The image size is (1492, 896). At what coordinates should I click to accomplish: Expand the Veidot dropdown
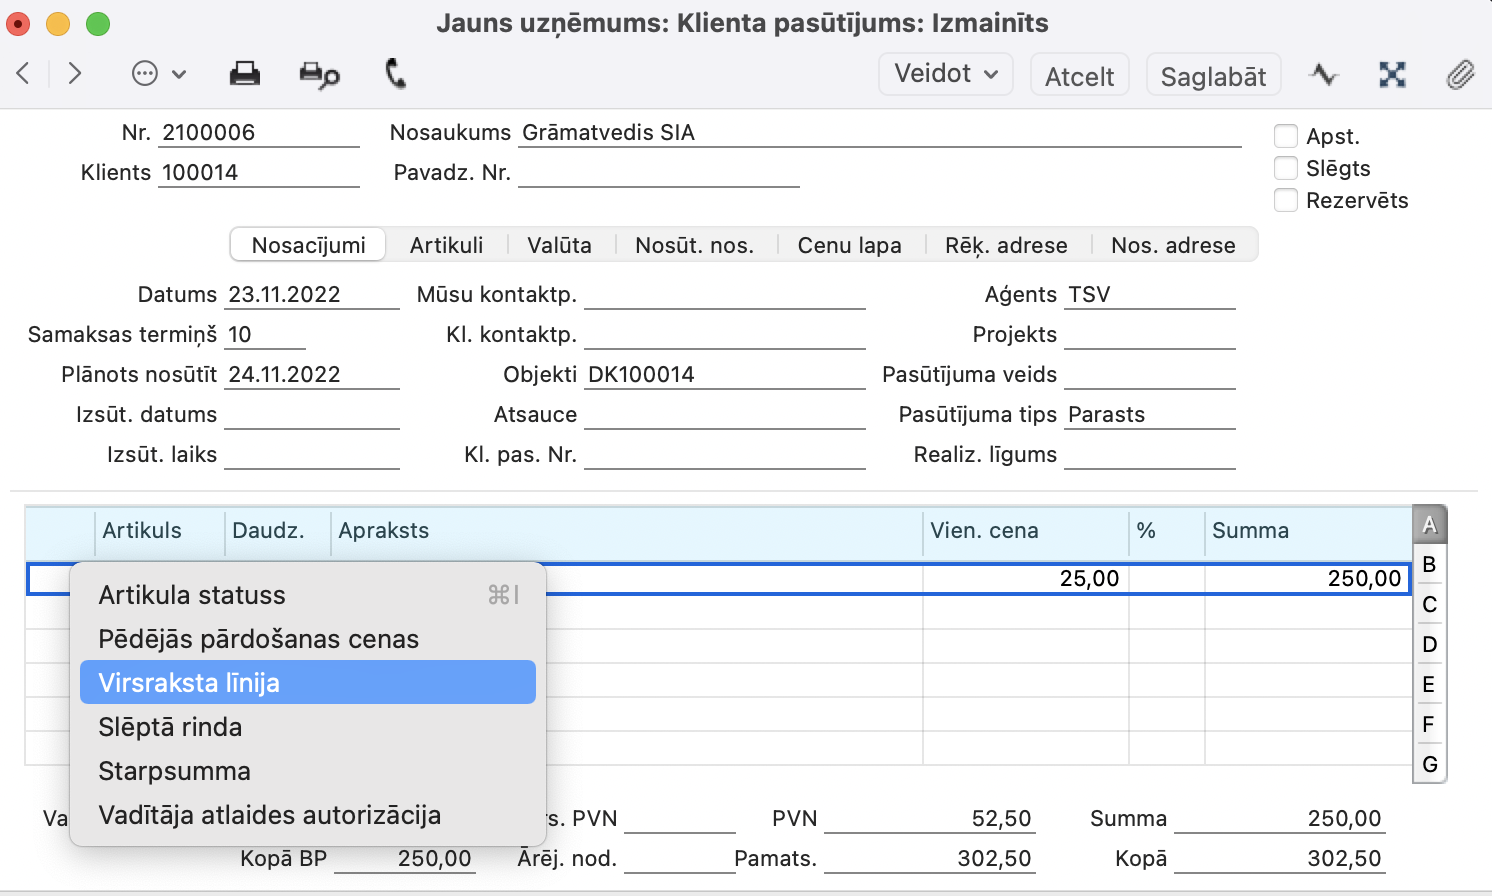point(945,74)
